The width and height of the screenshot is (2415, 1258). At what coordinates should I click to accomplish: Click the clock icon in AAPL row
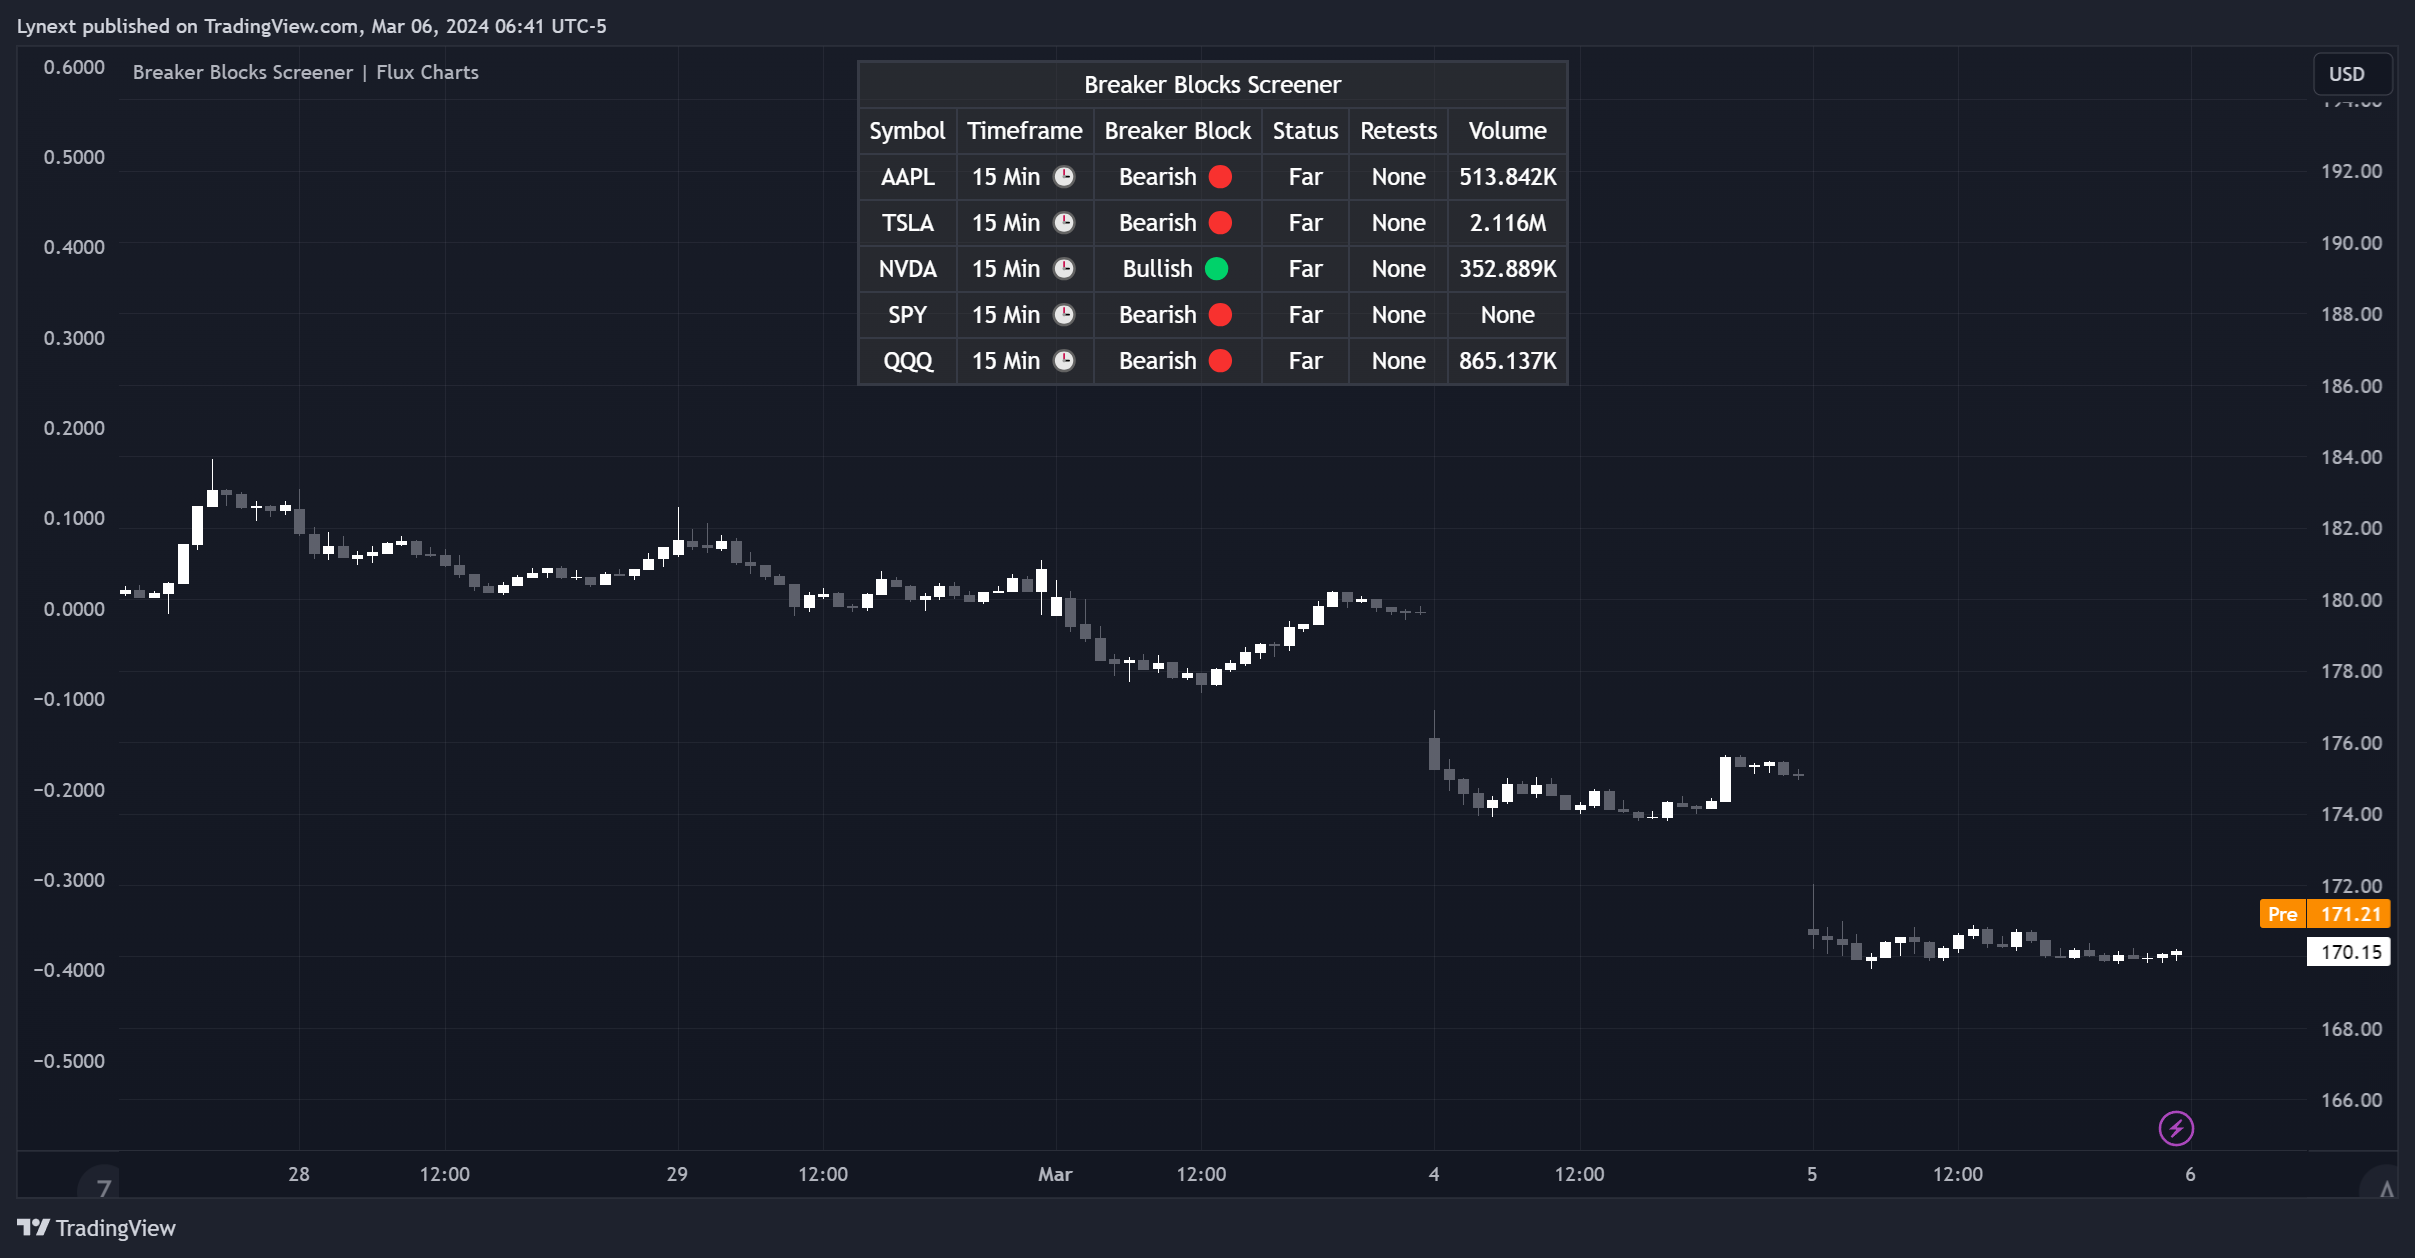pyautogui.click(x=1064, y=176)
